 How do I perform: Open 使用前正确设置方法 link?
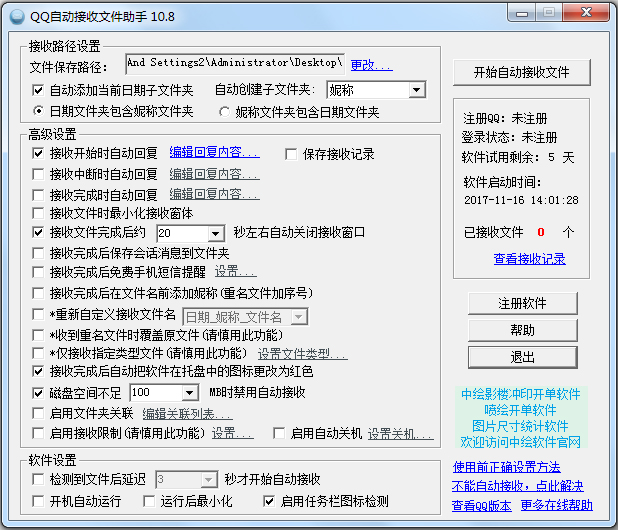tap(506, 467)
